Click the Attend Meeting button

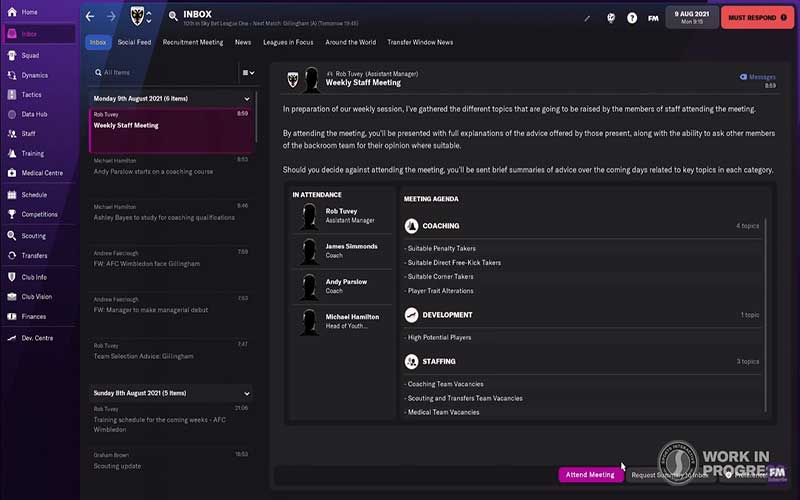coord(589,475)
